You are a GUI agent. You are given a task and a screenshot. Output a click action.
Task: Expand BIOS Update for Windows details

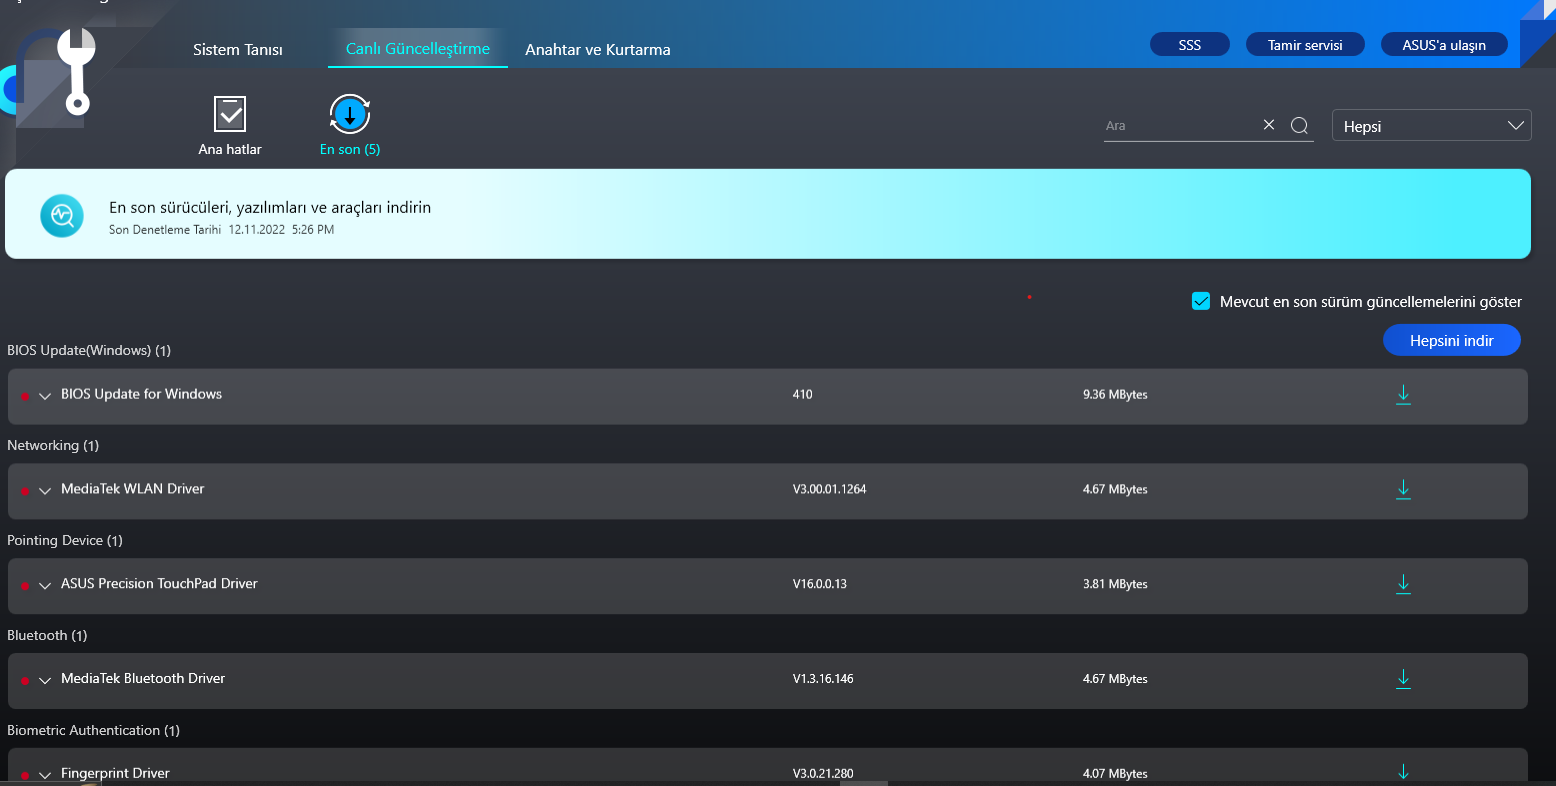[45, 396]
